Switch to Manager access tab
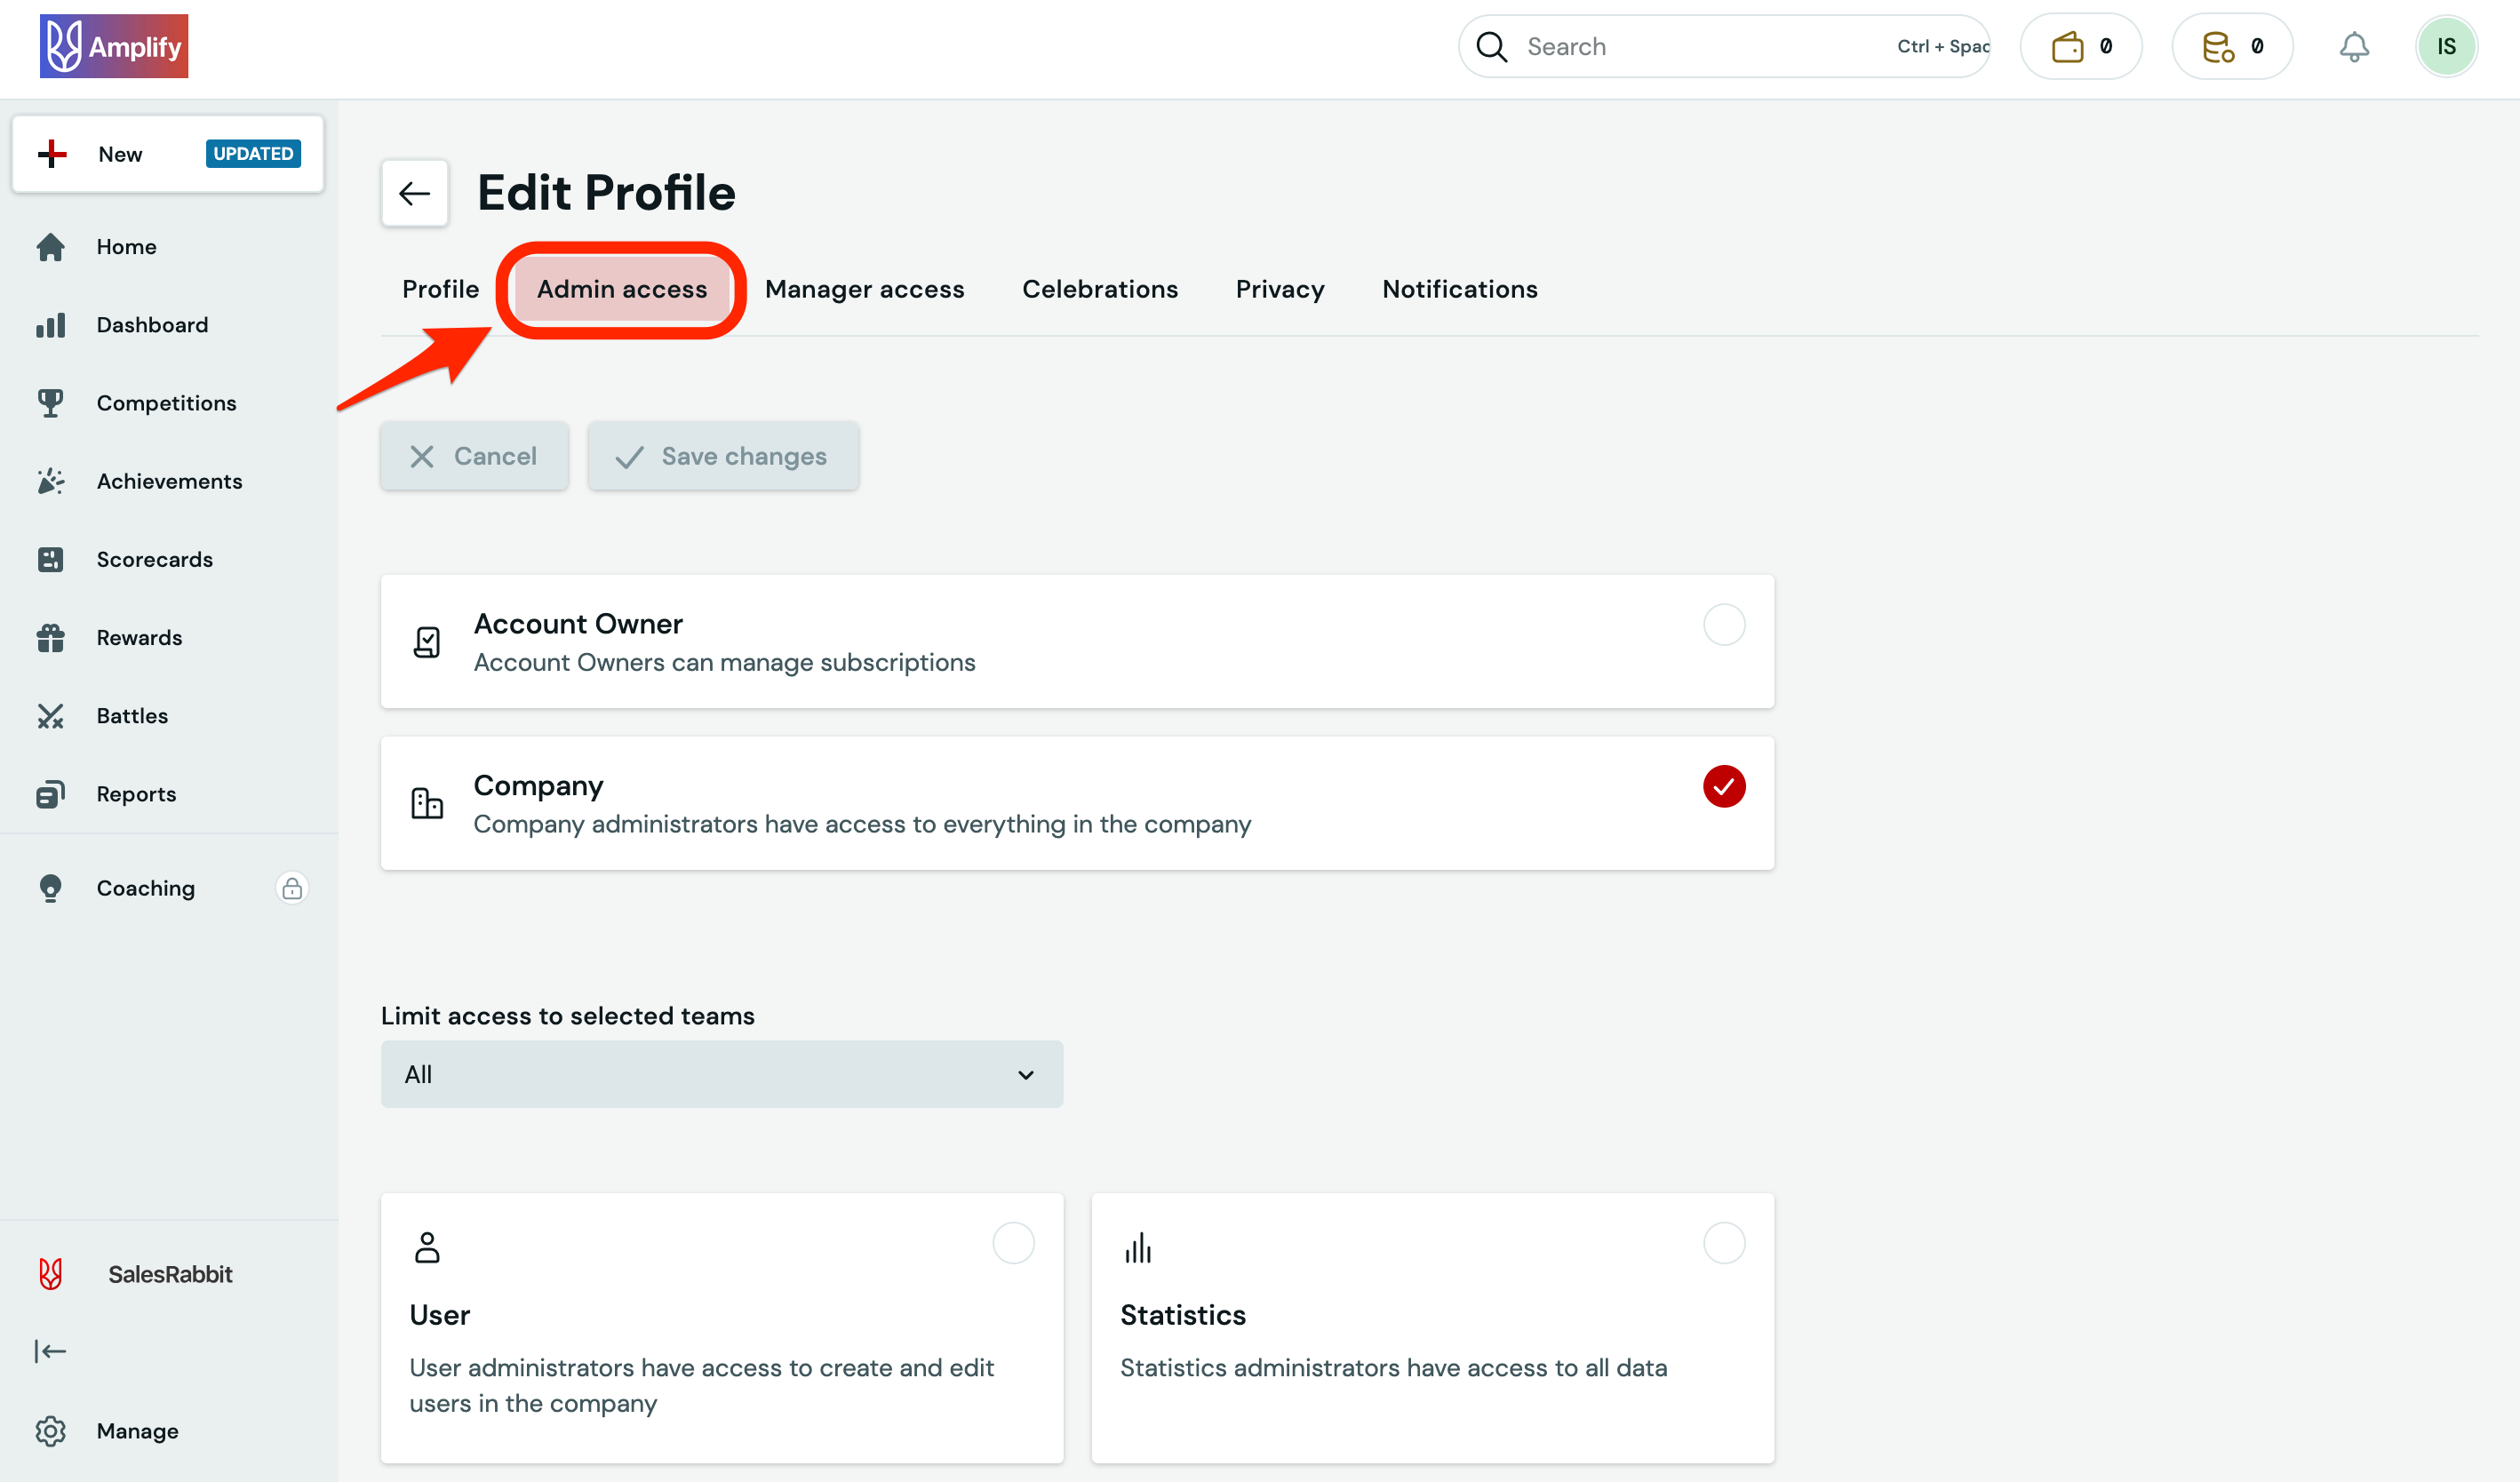This screenshot has height=1482, width=2520. point(864,289)
